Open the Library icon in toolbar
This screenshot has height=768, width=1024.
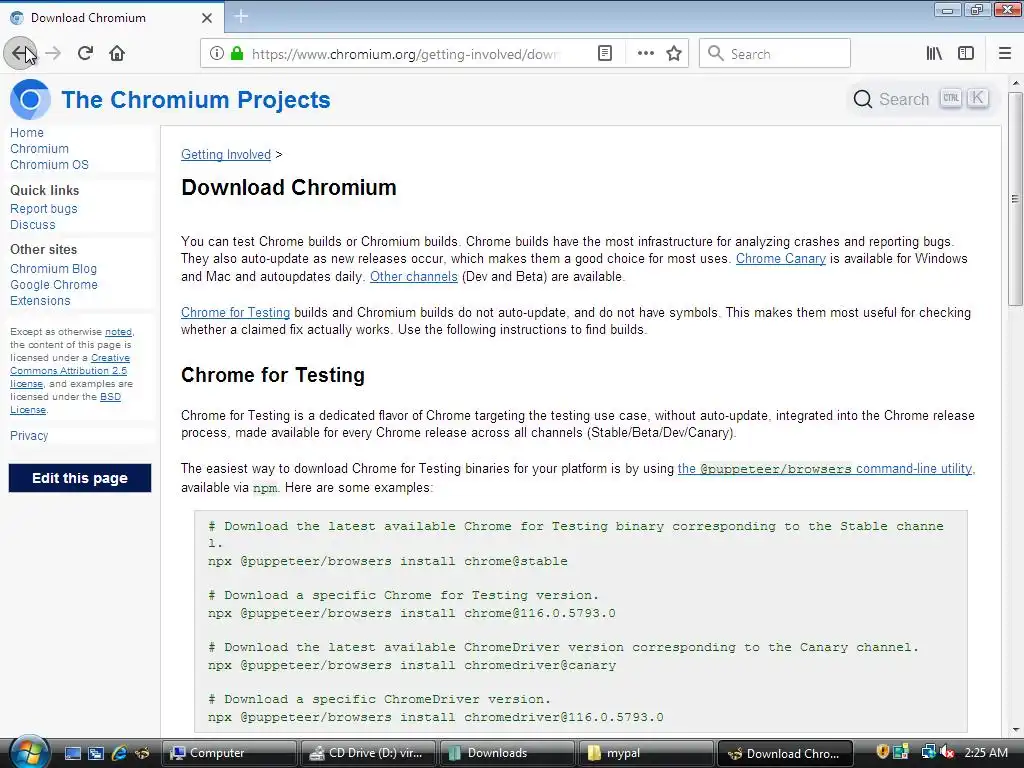pyautogui.click(x=934, y=54)
